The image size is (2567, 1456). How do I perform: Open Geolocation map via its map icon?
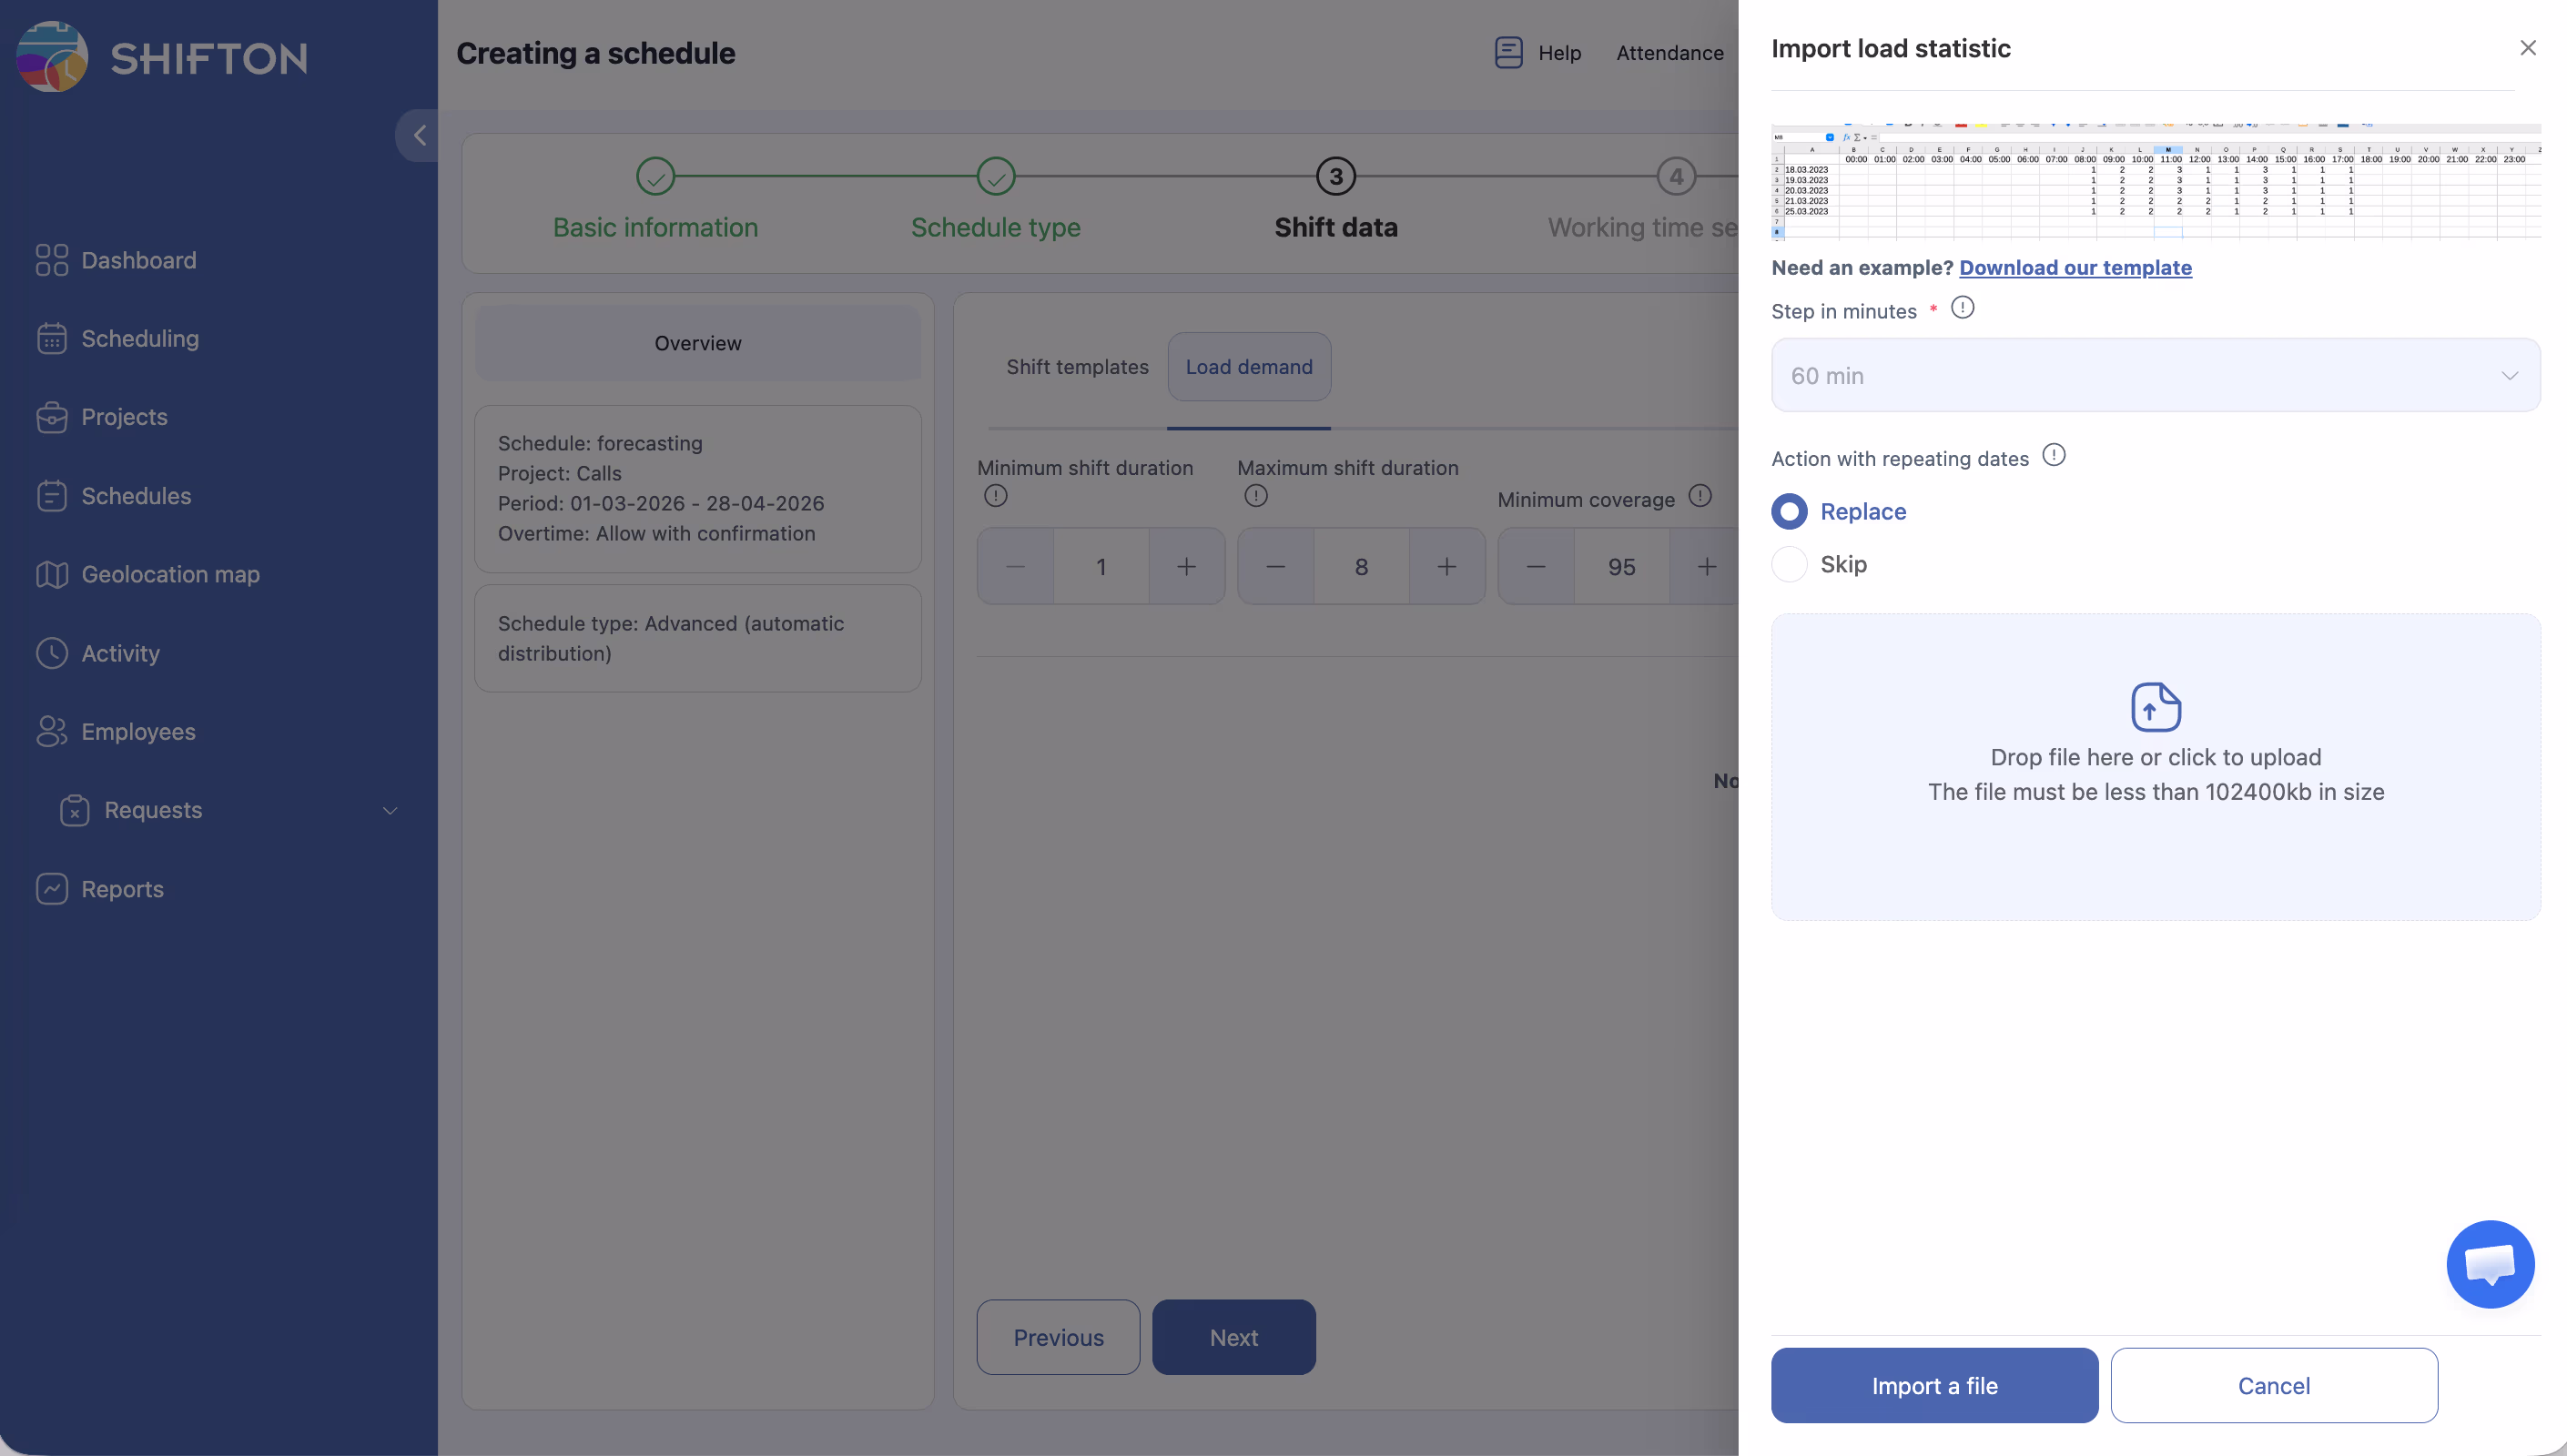tap(51, 574)
